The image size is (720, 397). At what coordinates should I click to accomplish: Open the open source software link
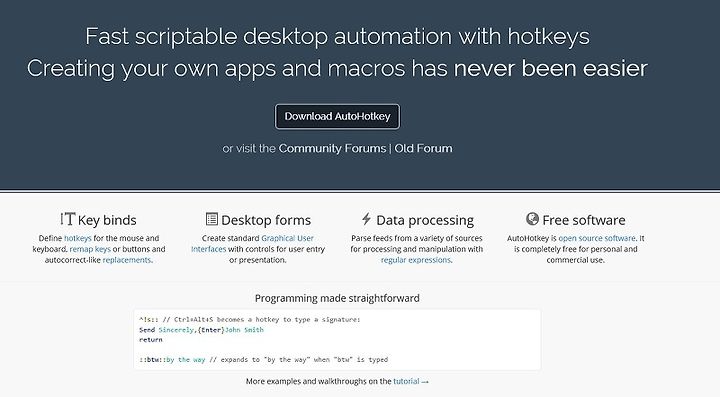597,238
